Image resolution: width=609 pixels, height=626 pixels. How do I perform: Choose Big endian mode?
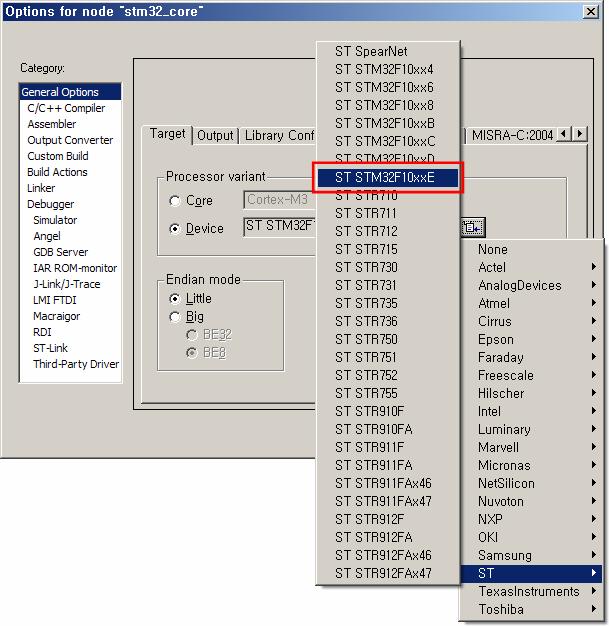tap(175, 317)
